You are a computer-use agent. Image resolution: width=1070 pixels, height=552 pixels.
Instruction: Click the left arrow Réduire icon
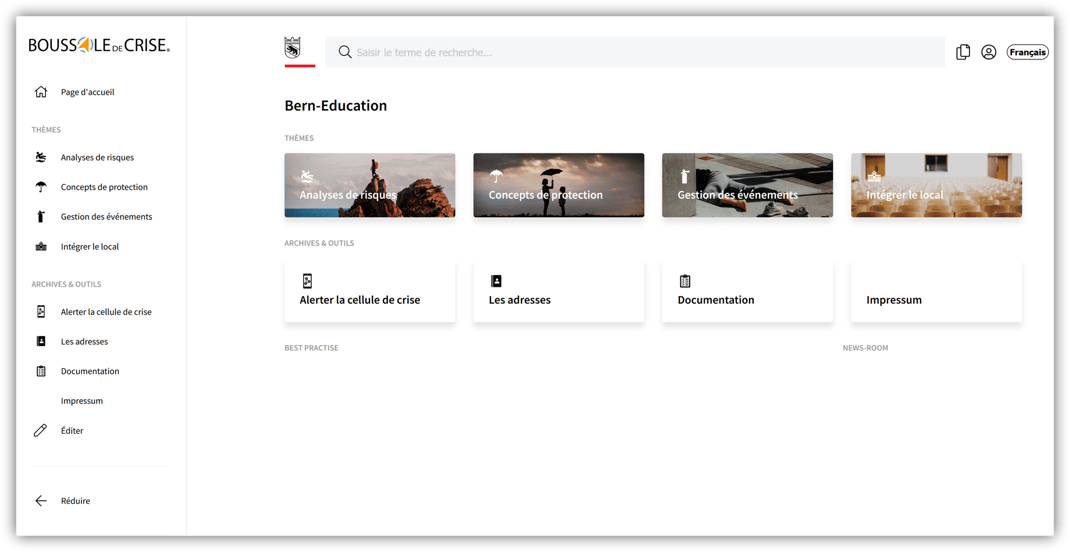[x=41, y=501]
